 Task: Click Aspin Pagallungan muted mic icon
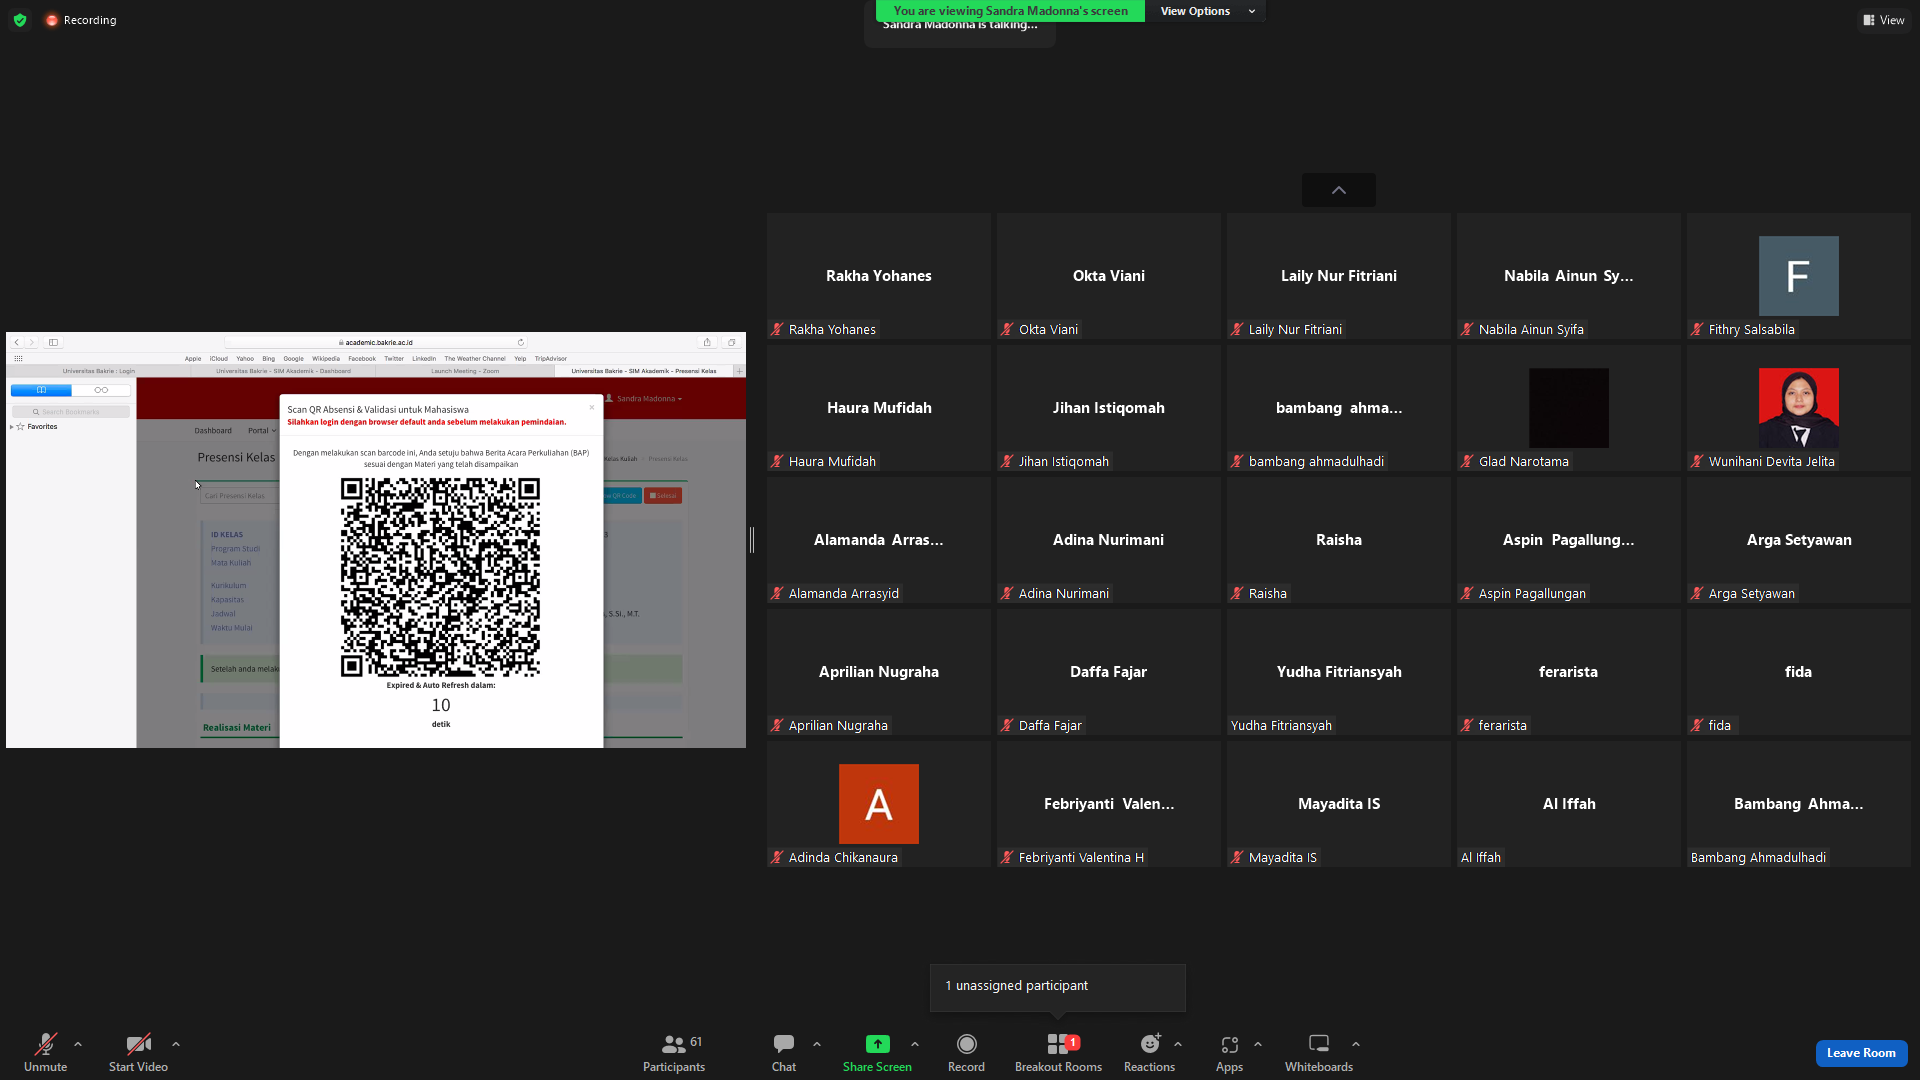[x=1467, y=593]
